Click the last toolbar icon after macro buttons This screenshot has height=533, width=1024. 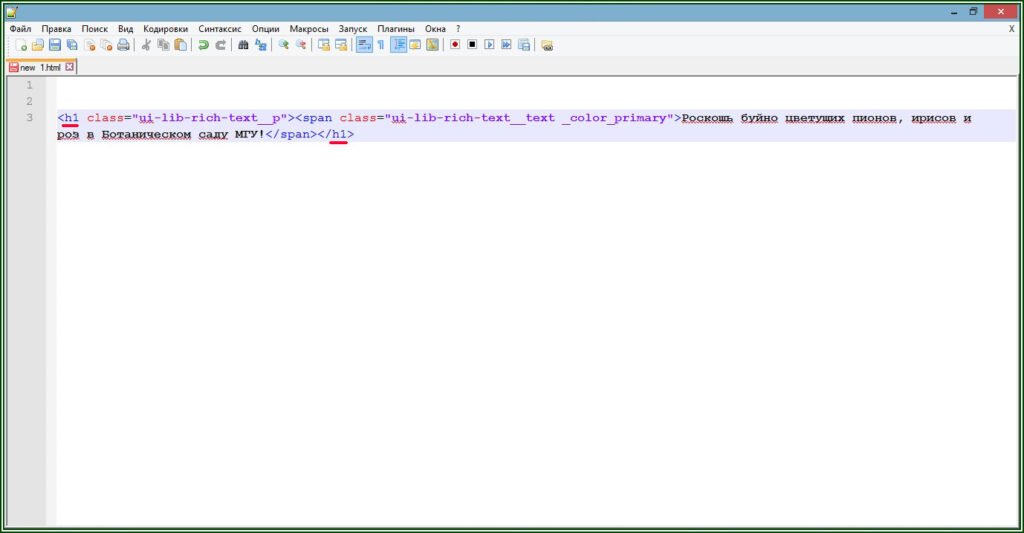[x=547, y=45]
